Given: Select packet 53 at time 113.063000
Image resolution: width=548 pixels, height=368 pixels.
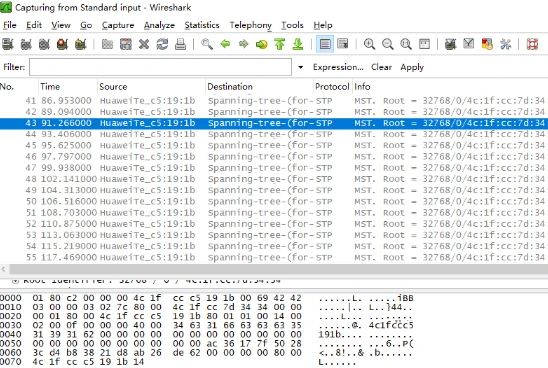Looking at the screenshot, I should pyautogui.click(x=274, y=235).
